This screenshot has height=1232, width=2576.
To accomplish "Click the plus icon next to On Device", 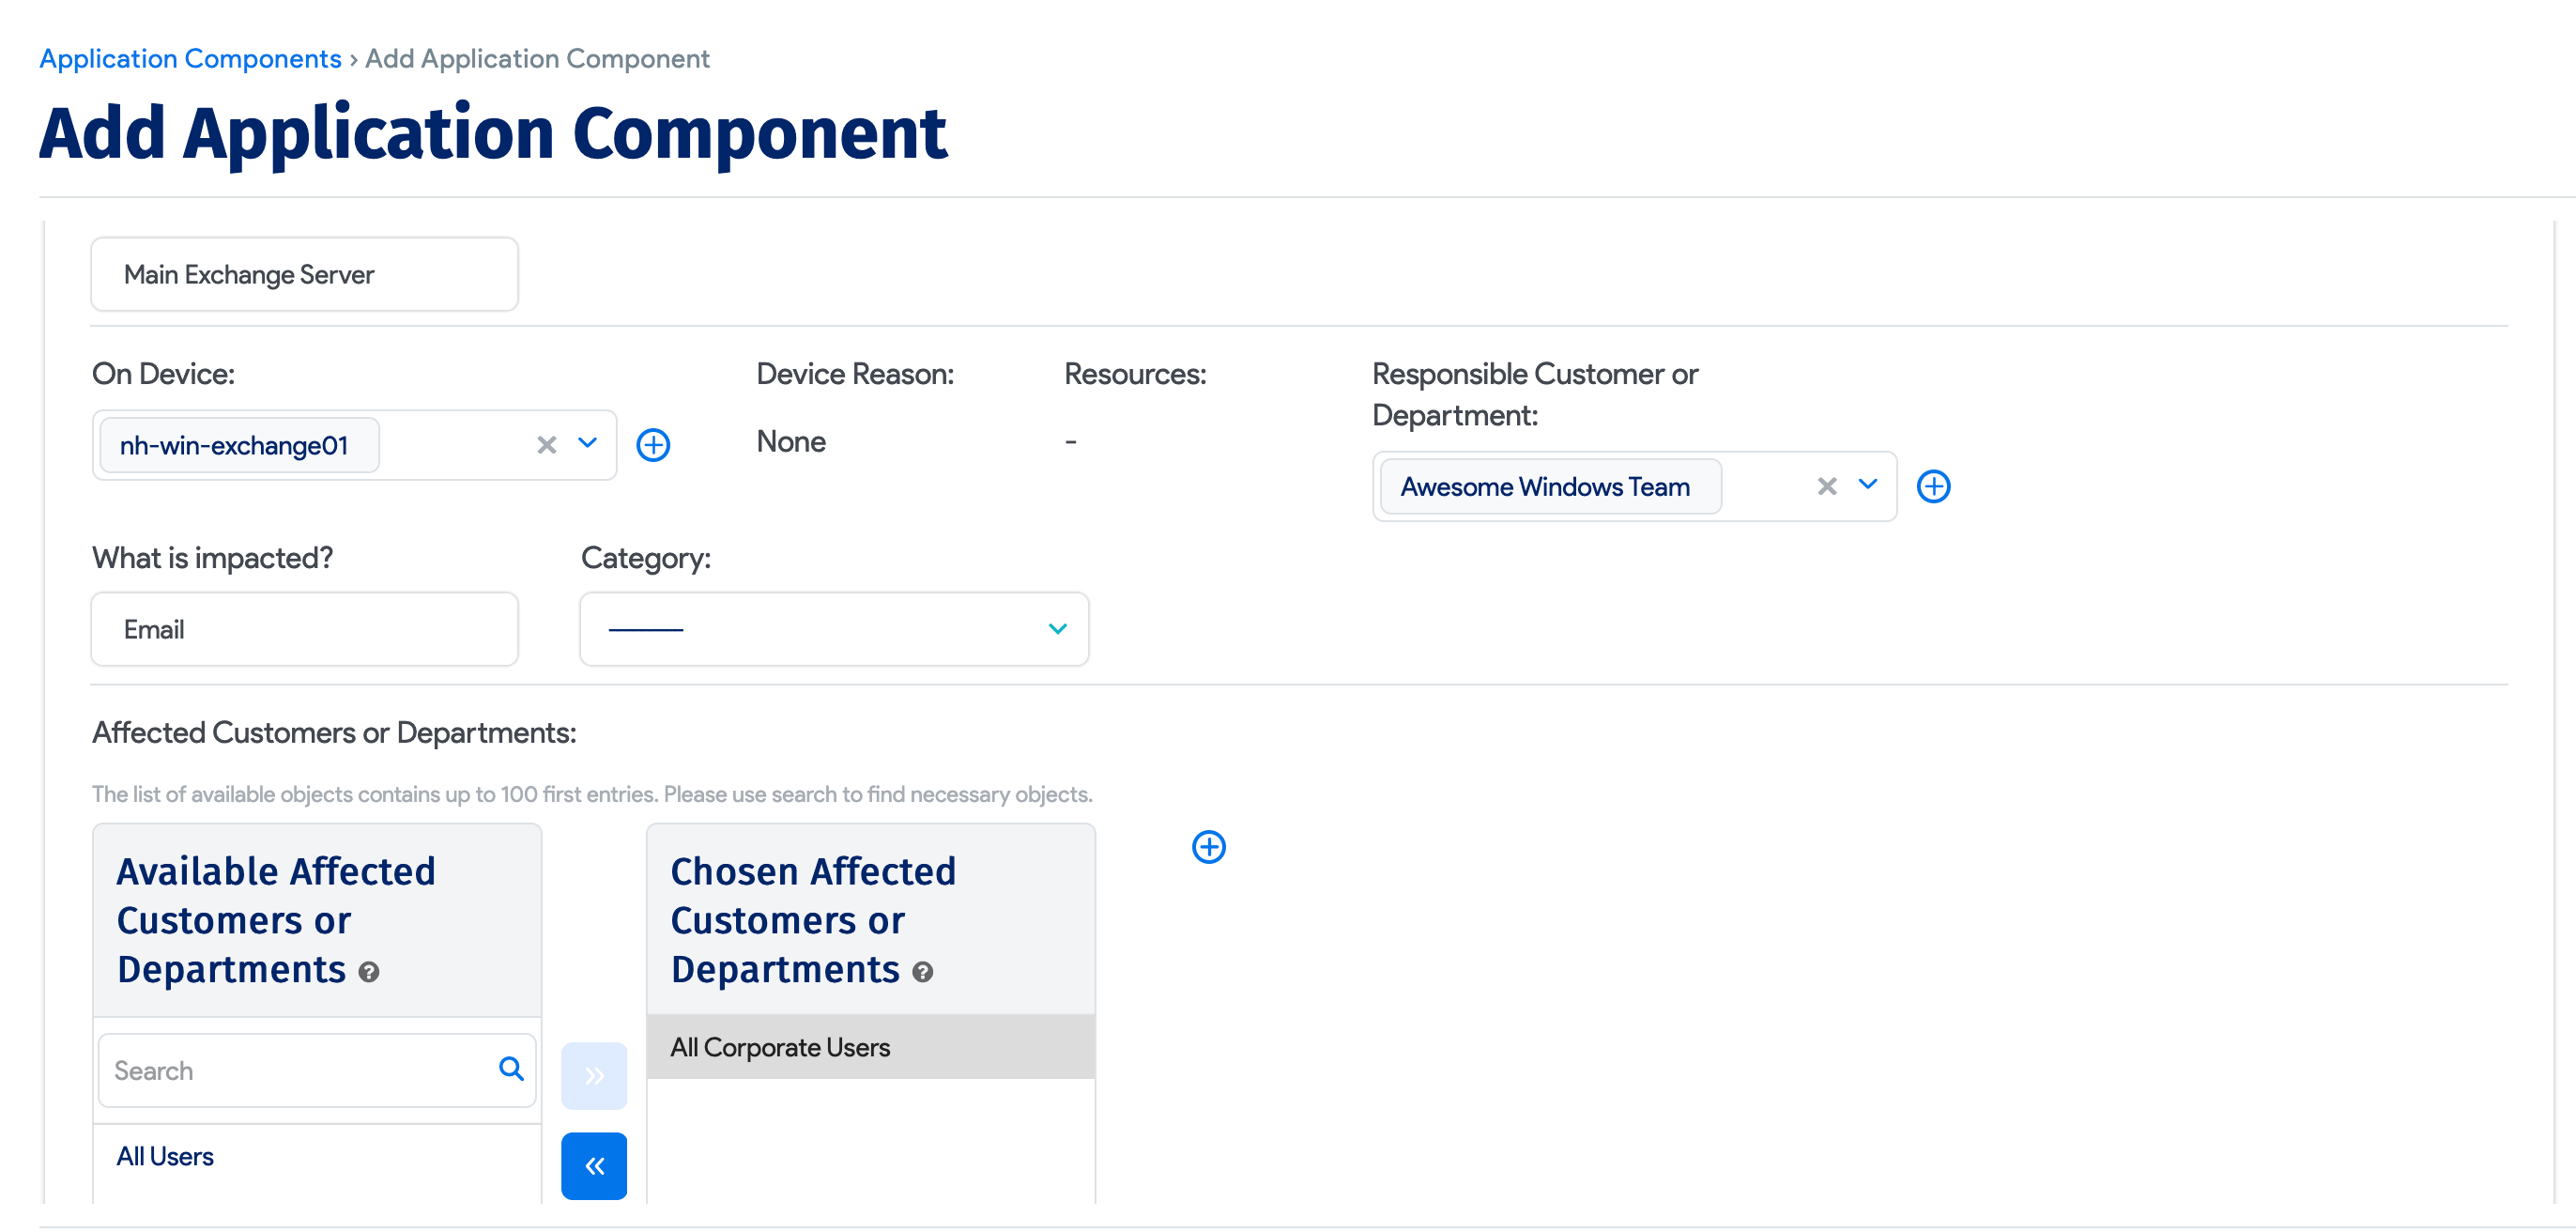I will pos(654,444).
